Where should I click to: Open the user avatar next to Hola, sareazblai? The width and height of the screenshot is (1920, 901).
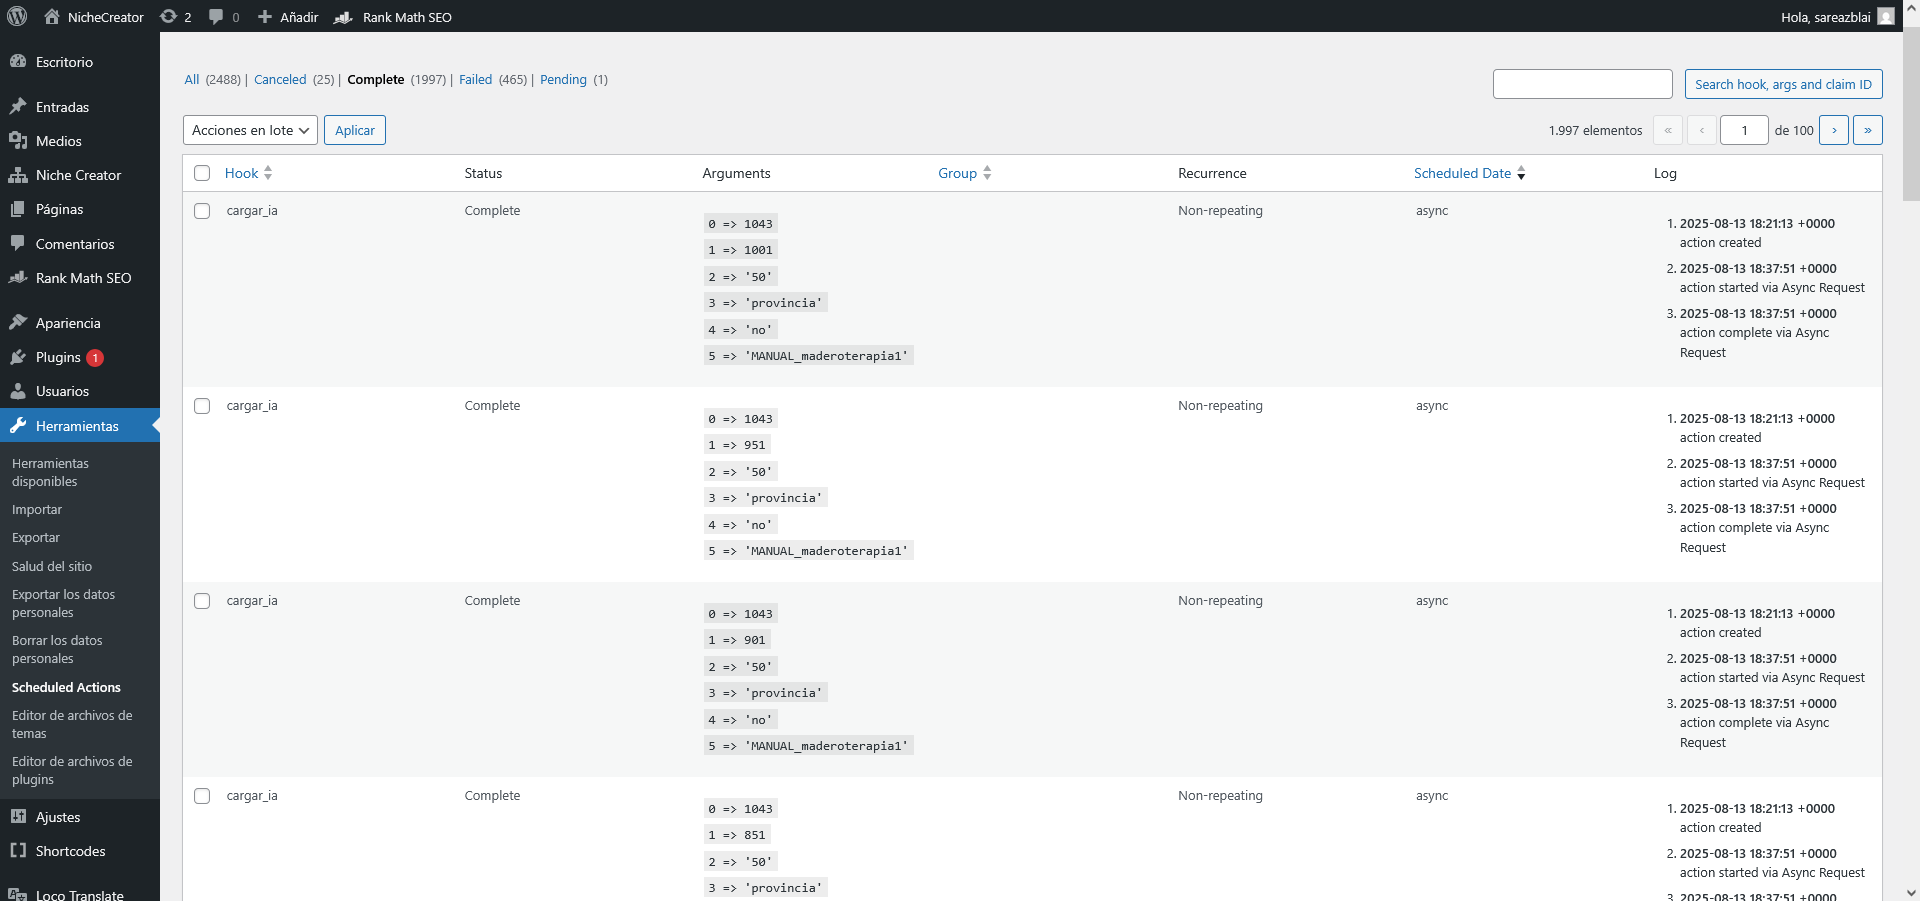pos(1886,16)
